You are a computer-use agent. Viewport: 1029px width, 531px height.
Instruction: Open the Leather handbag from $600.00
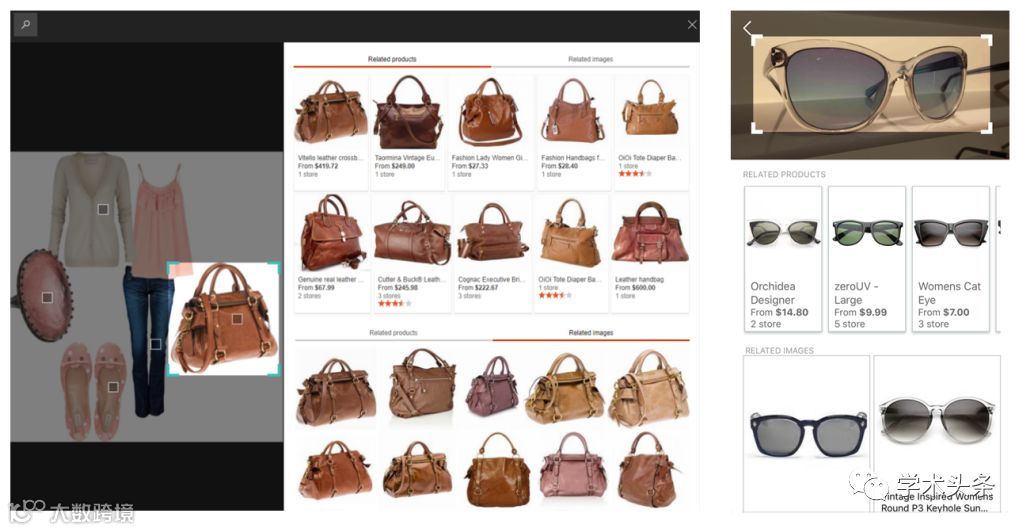(x=650, y=253)
